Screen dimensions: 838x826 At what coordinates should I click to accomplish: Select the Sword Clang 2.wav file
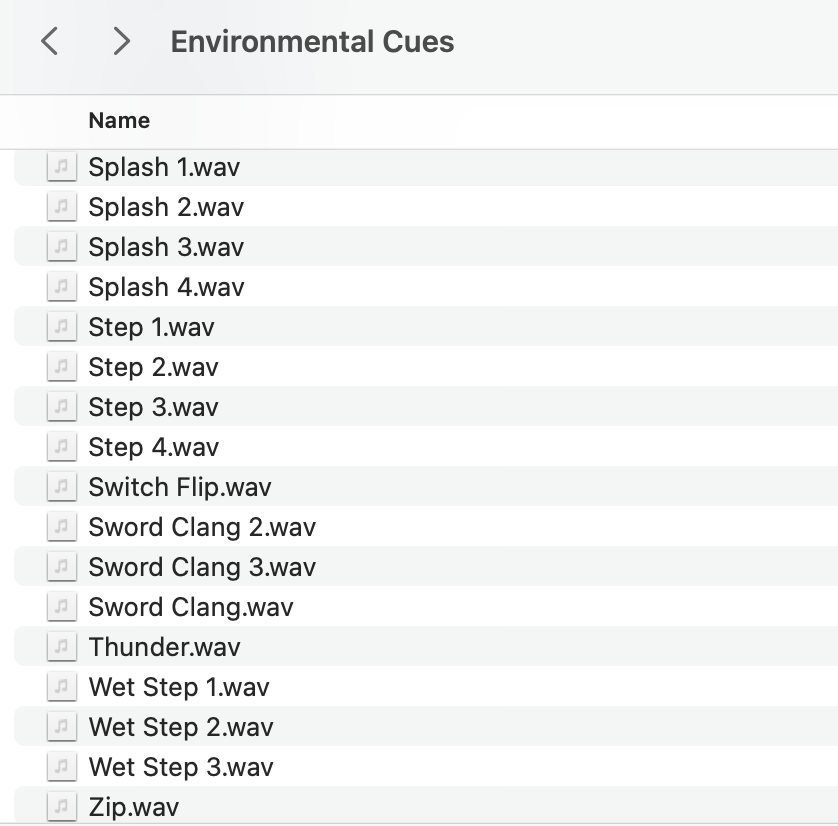(426, 527)
